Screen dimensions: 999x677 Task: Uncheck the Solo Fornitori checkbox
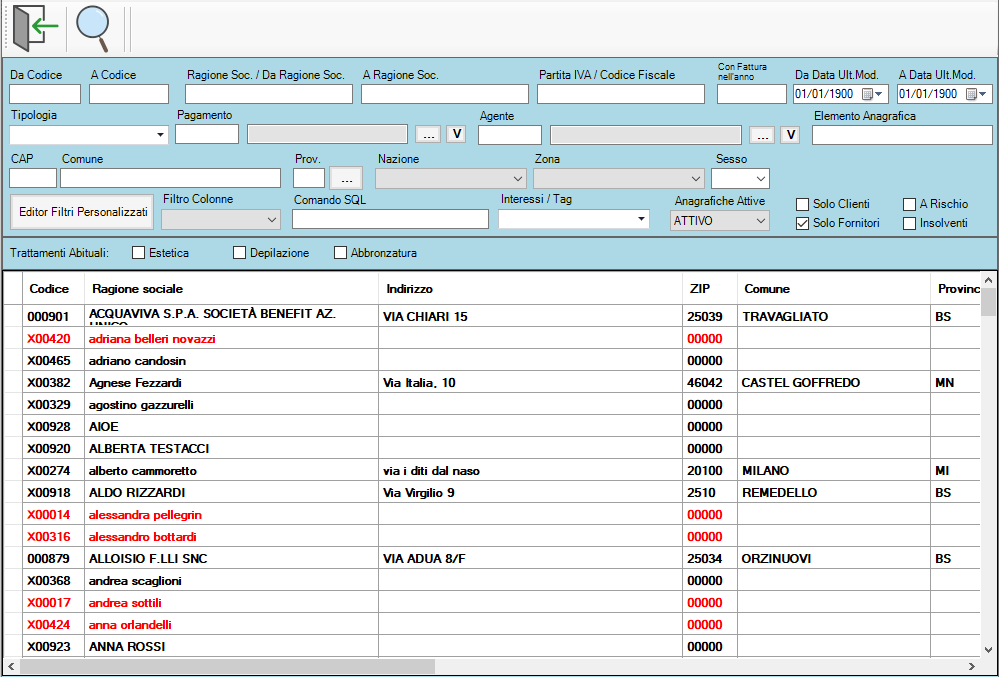click(x=802, y=223)
